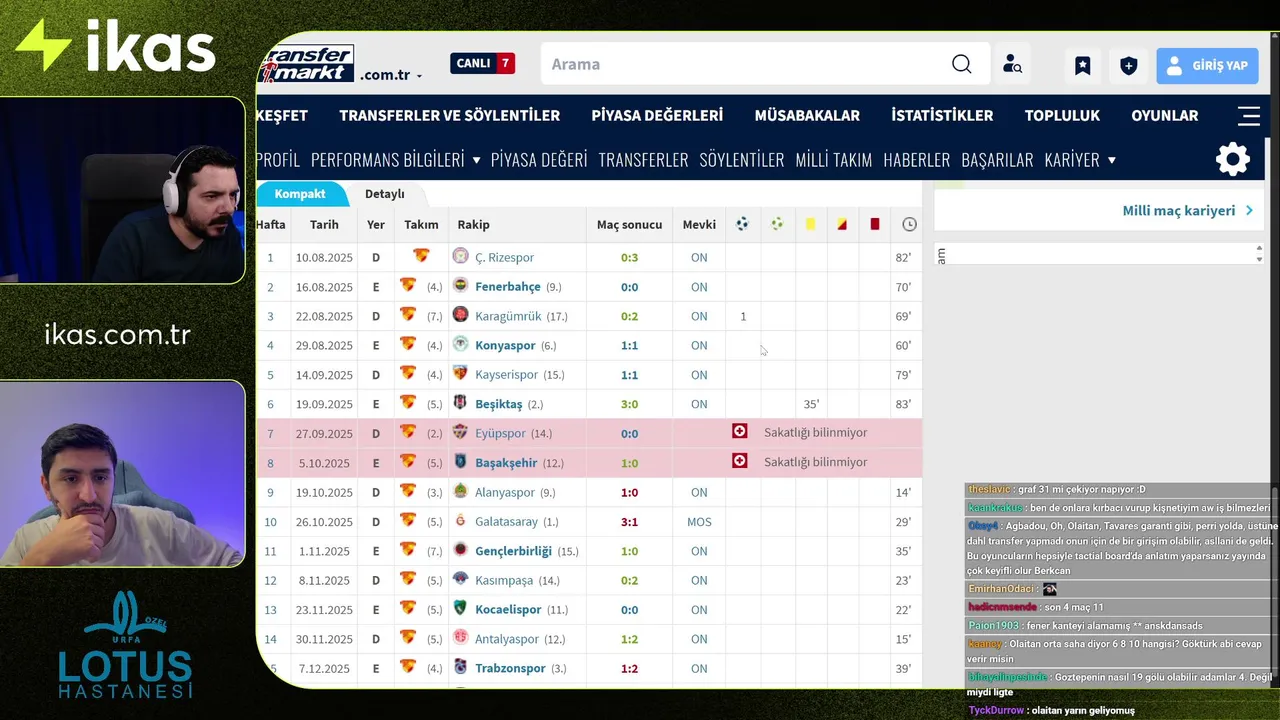Click the injury icon in Başakşehir row
This screenshot has height=720, width=1280.
[x=740, y=461]
